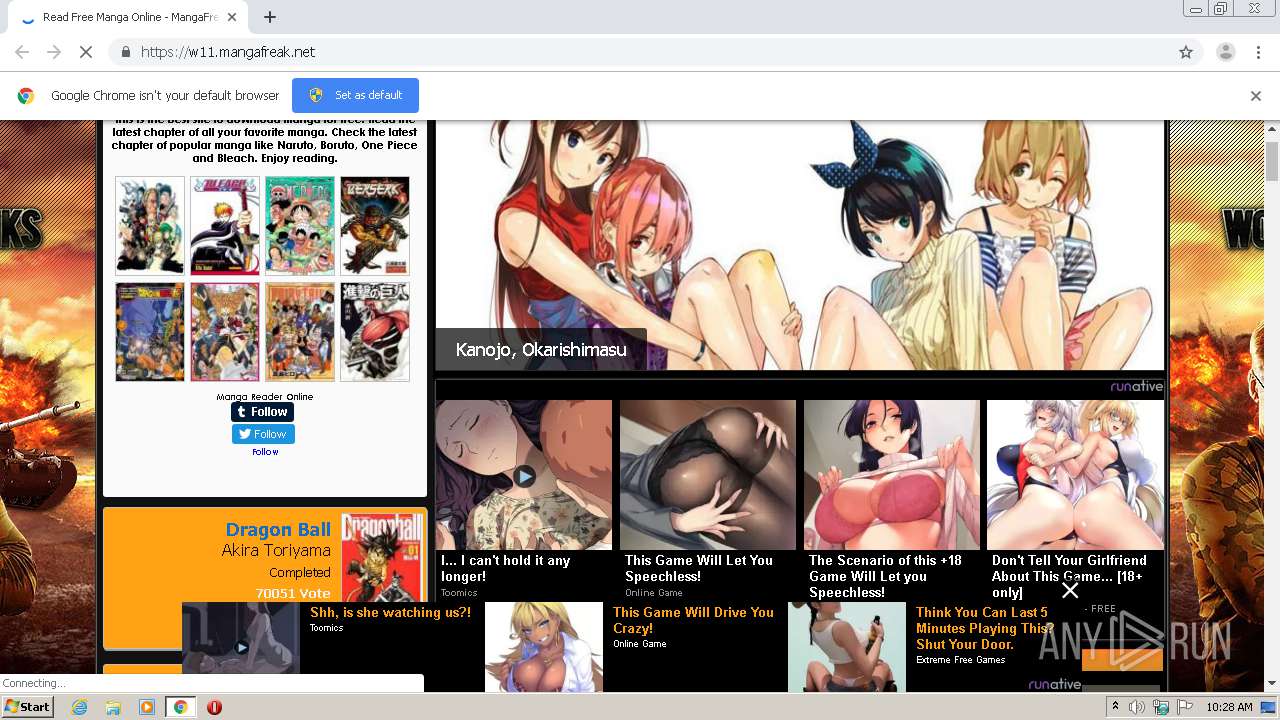View site security lock info
The width and height of the screenshot is (1280, 720).
point(125,52)
